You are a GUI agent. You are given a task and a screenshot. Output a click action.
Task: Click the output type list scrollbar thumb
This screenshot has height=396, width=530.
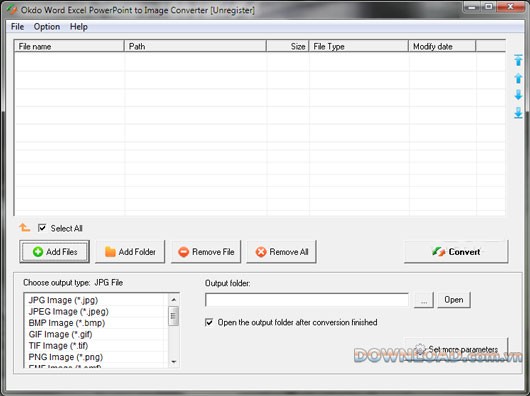[173, 316]
